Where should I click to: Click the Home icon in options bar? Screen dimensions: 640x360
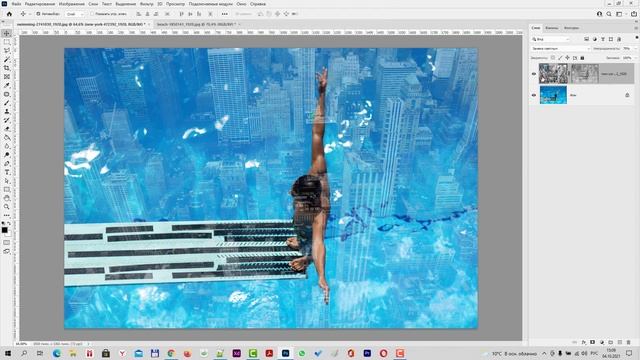(9, 14)
